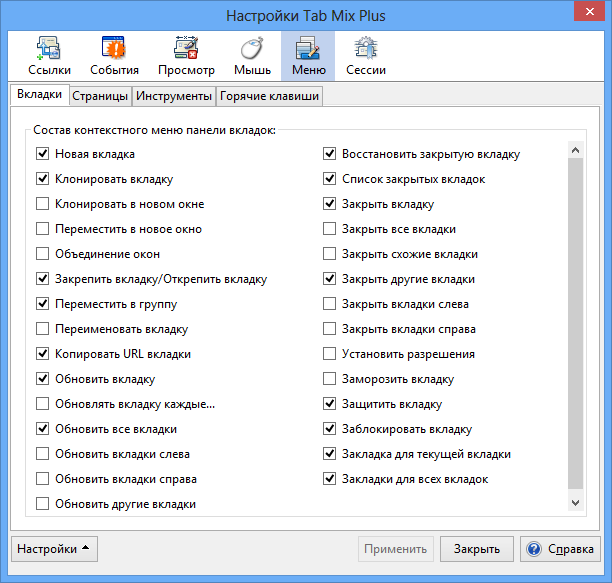612x583 pixels.
Task: Enable Установить разрешения checkbox
Action: [x=329, y=354]
